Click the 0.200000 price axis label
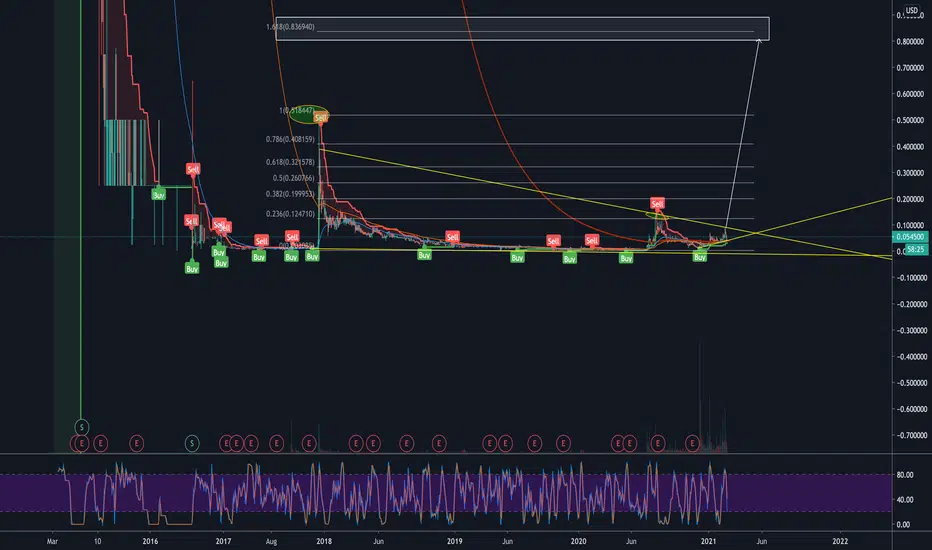Image resolution: width=932 pixels, height=550 pixels. tap(910, 199)
